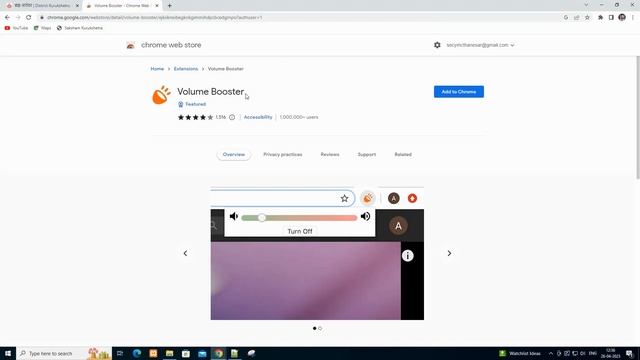Click the extension preview screenshot
This screenshot has height=360, width=640.
[x=317, y=253]
